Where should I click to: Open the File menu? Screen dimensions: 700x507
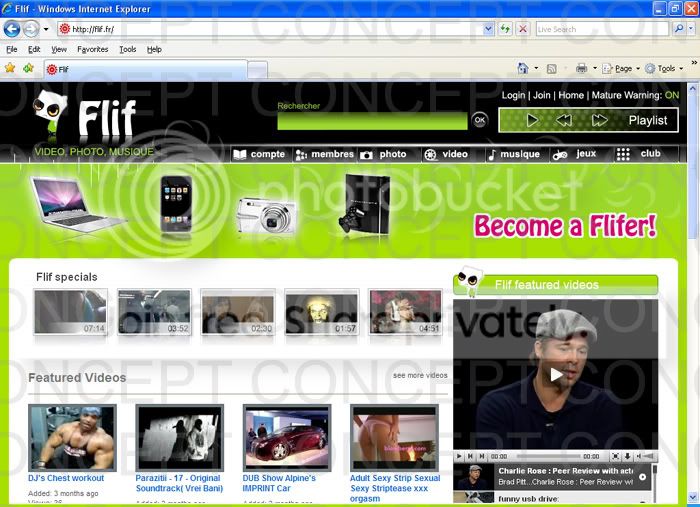(x=12, y=50)
